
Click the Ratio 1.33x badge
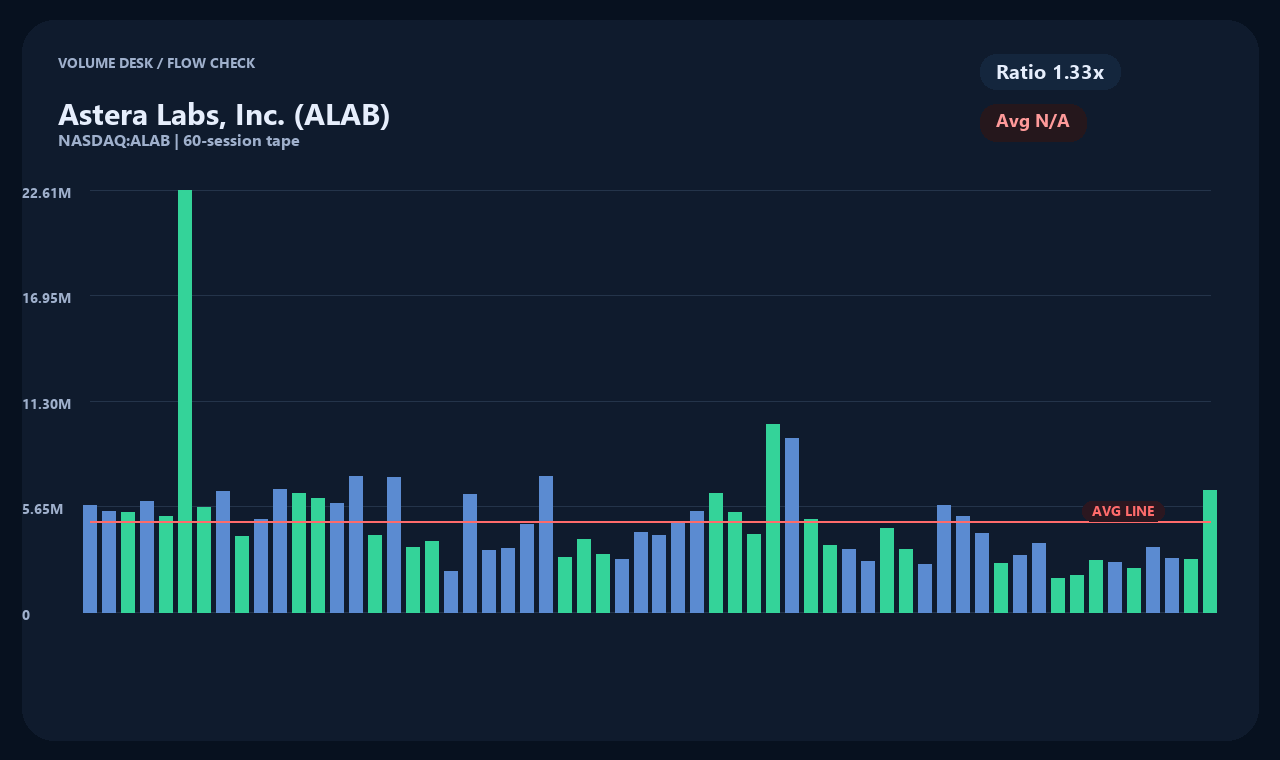tap(1050, 72)
